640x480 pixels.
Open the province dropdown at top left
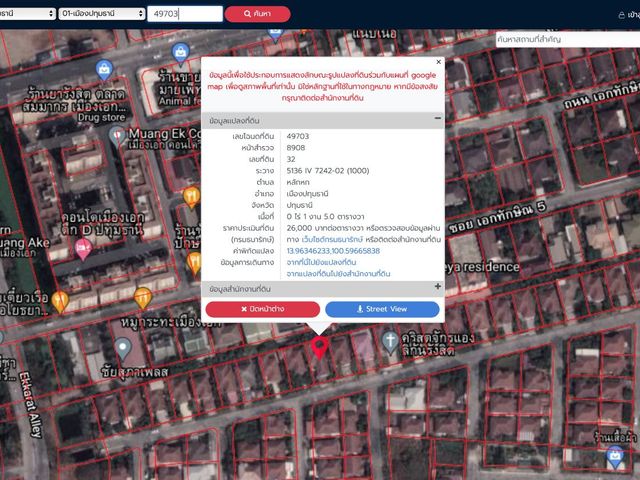[x=27, y=13]
